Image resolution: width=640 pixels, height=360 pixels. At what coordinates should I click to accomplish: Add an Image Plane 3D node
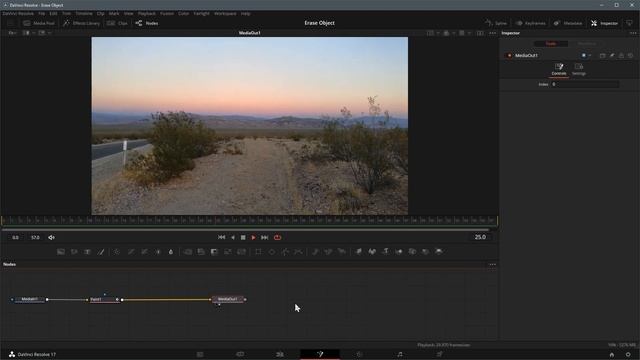(358, 252)
